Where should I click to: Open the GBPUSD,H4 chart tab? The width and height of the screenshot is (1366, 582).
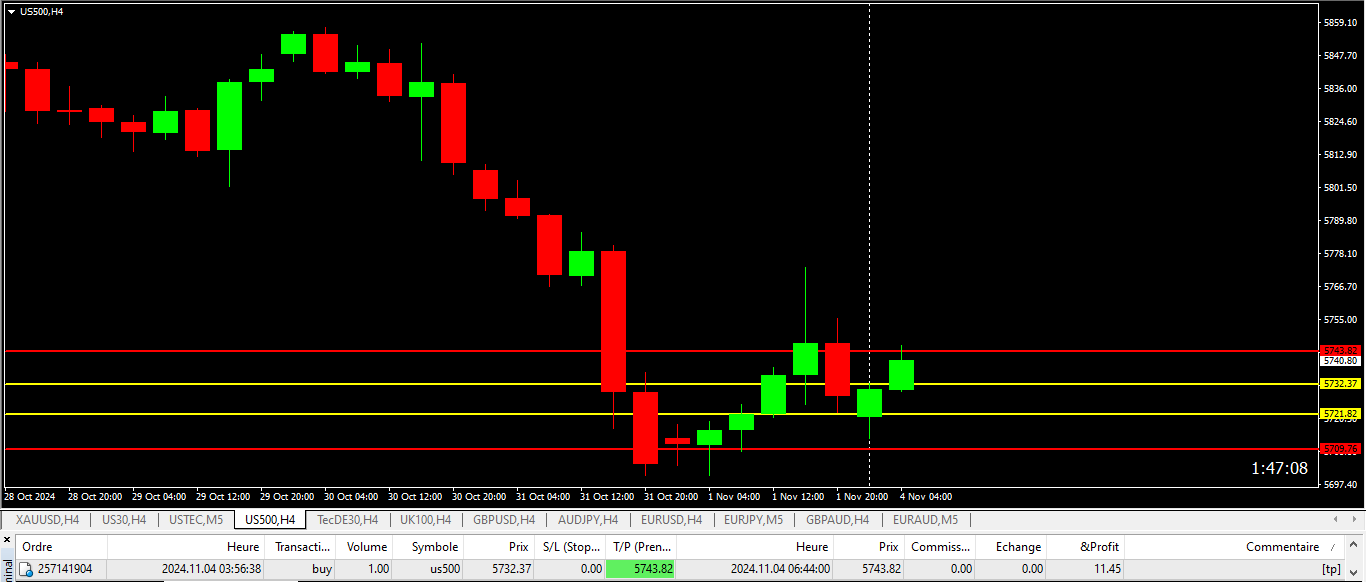pyautogui.click(x=504, y=520)
